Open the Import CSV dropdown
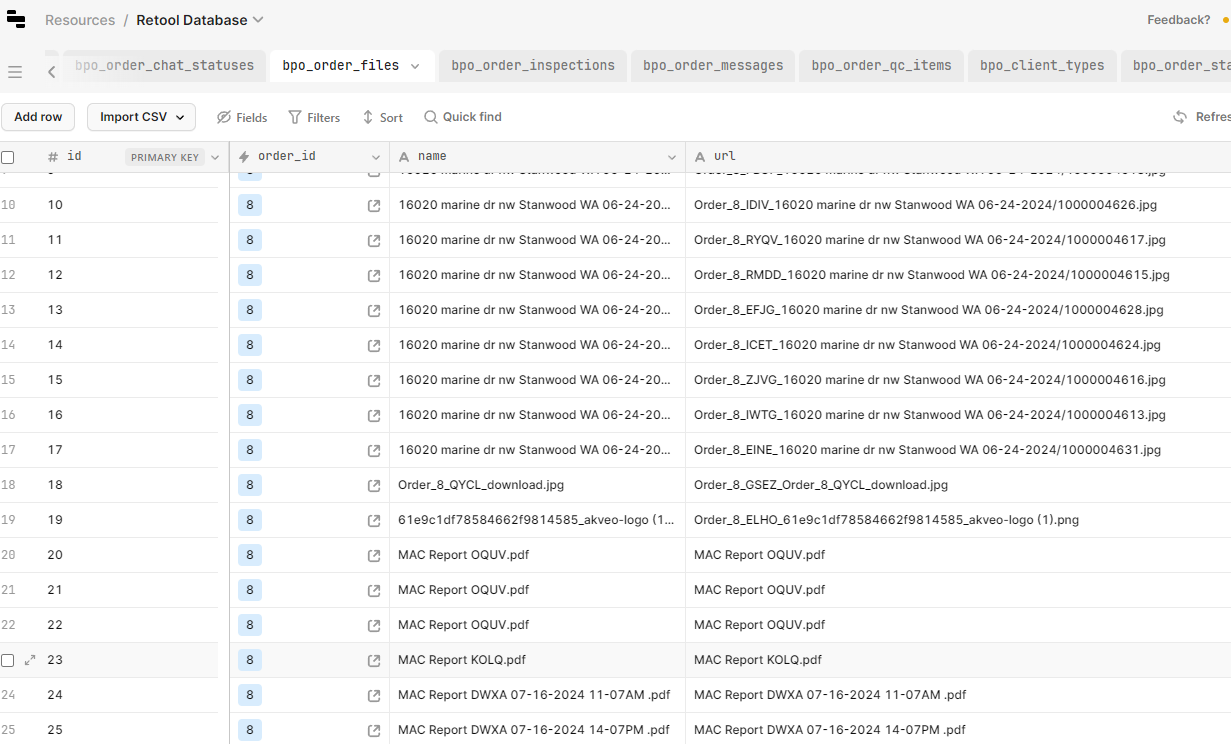 coord(141,117)
